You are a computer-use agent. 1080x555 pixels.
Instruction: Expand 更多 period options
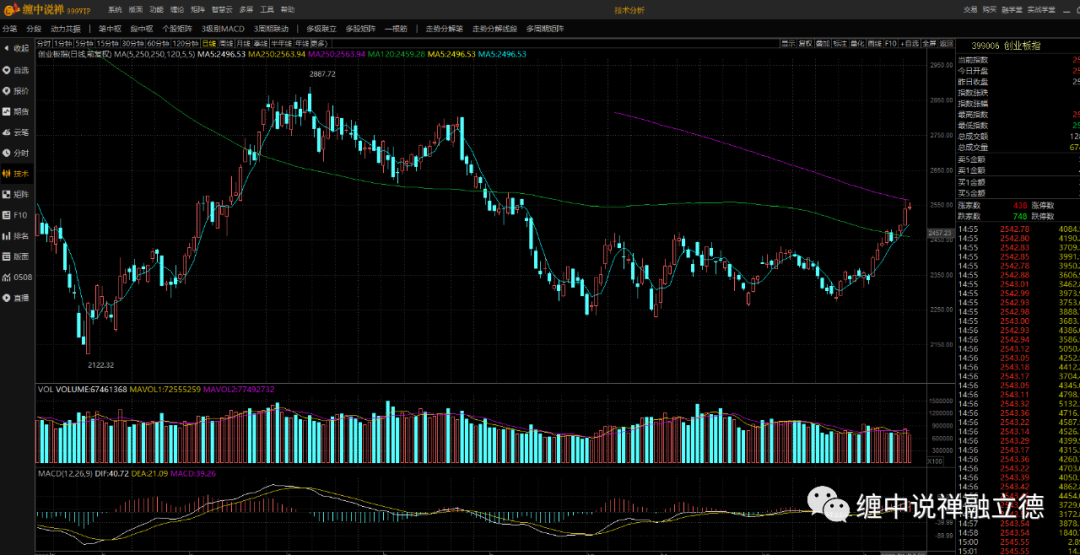318,43
